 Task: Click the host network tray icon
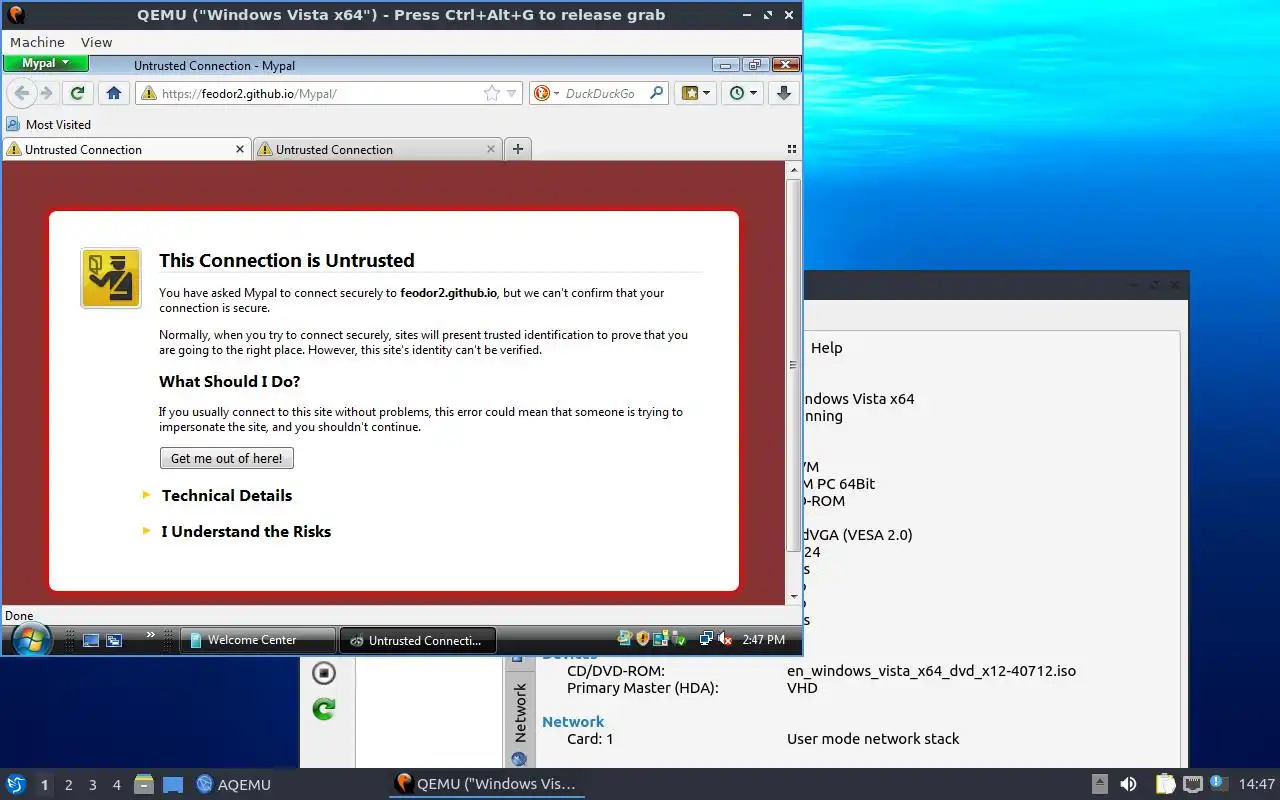pyautogui.click(x=1192, y=784)
